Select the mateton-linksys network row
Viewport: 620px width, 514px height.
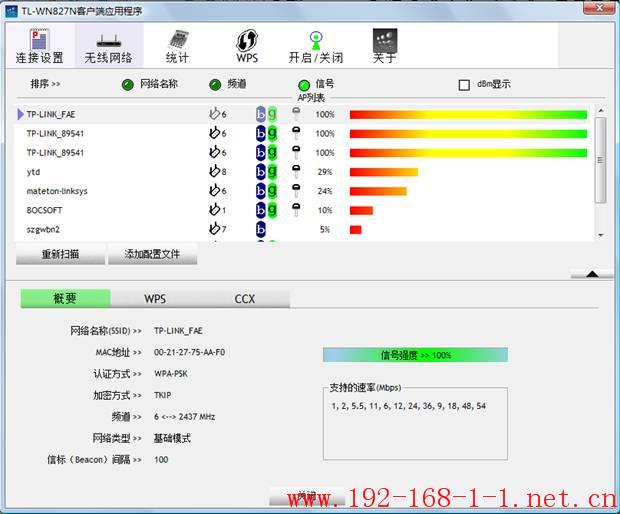click(304, 191)
